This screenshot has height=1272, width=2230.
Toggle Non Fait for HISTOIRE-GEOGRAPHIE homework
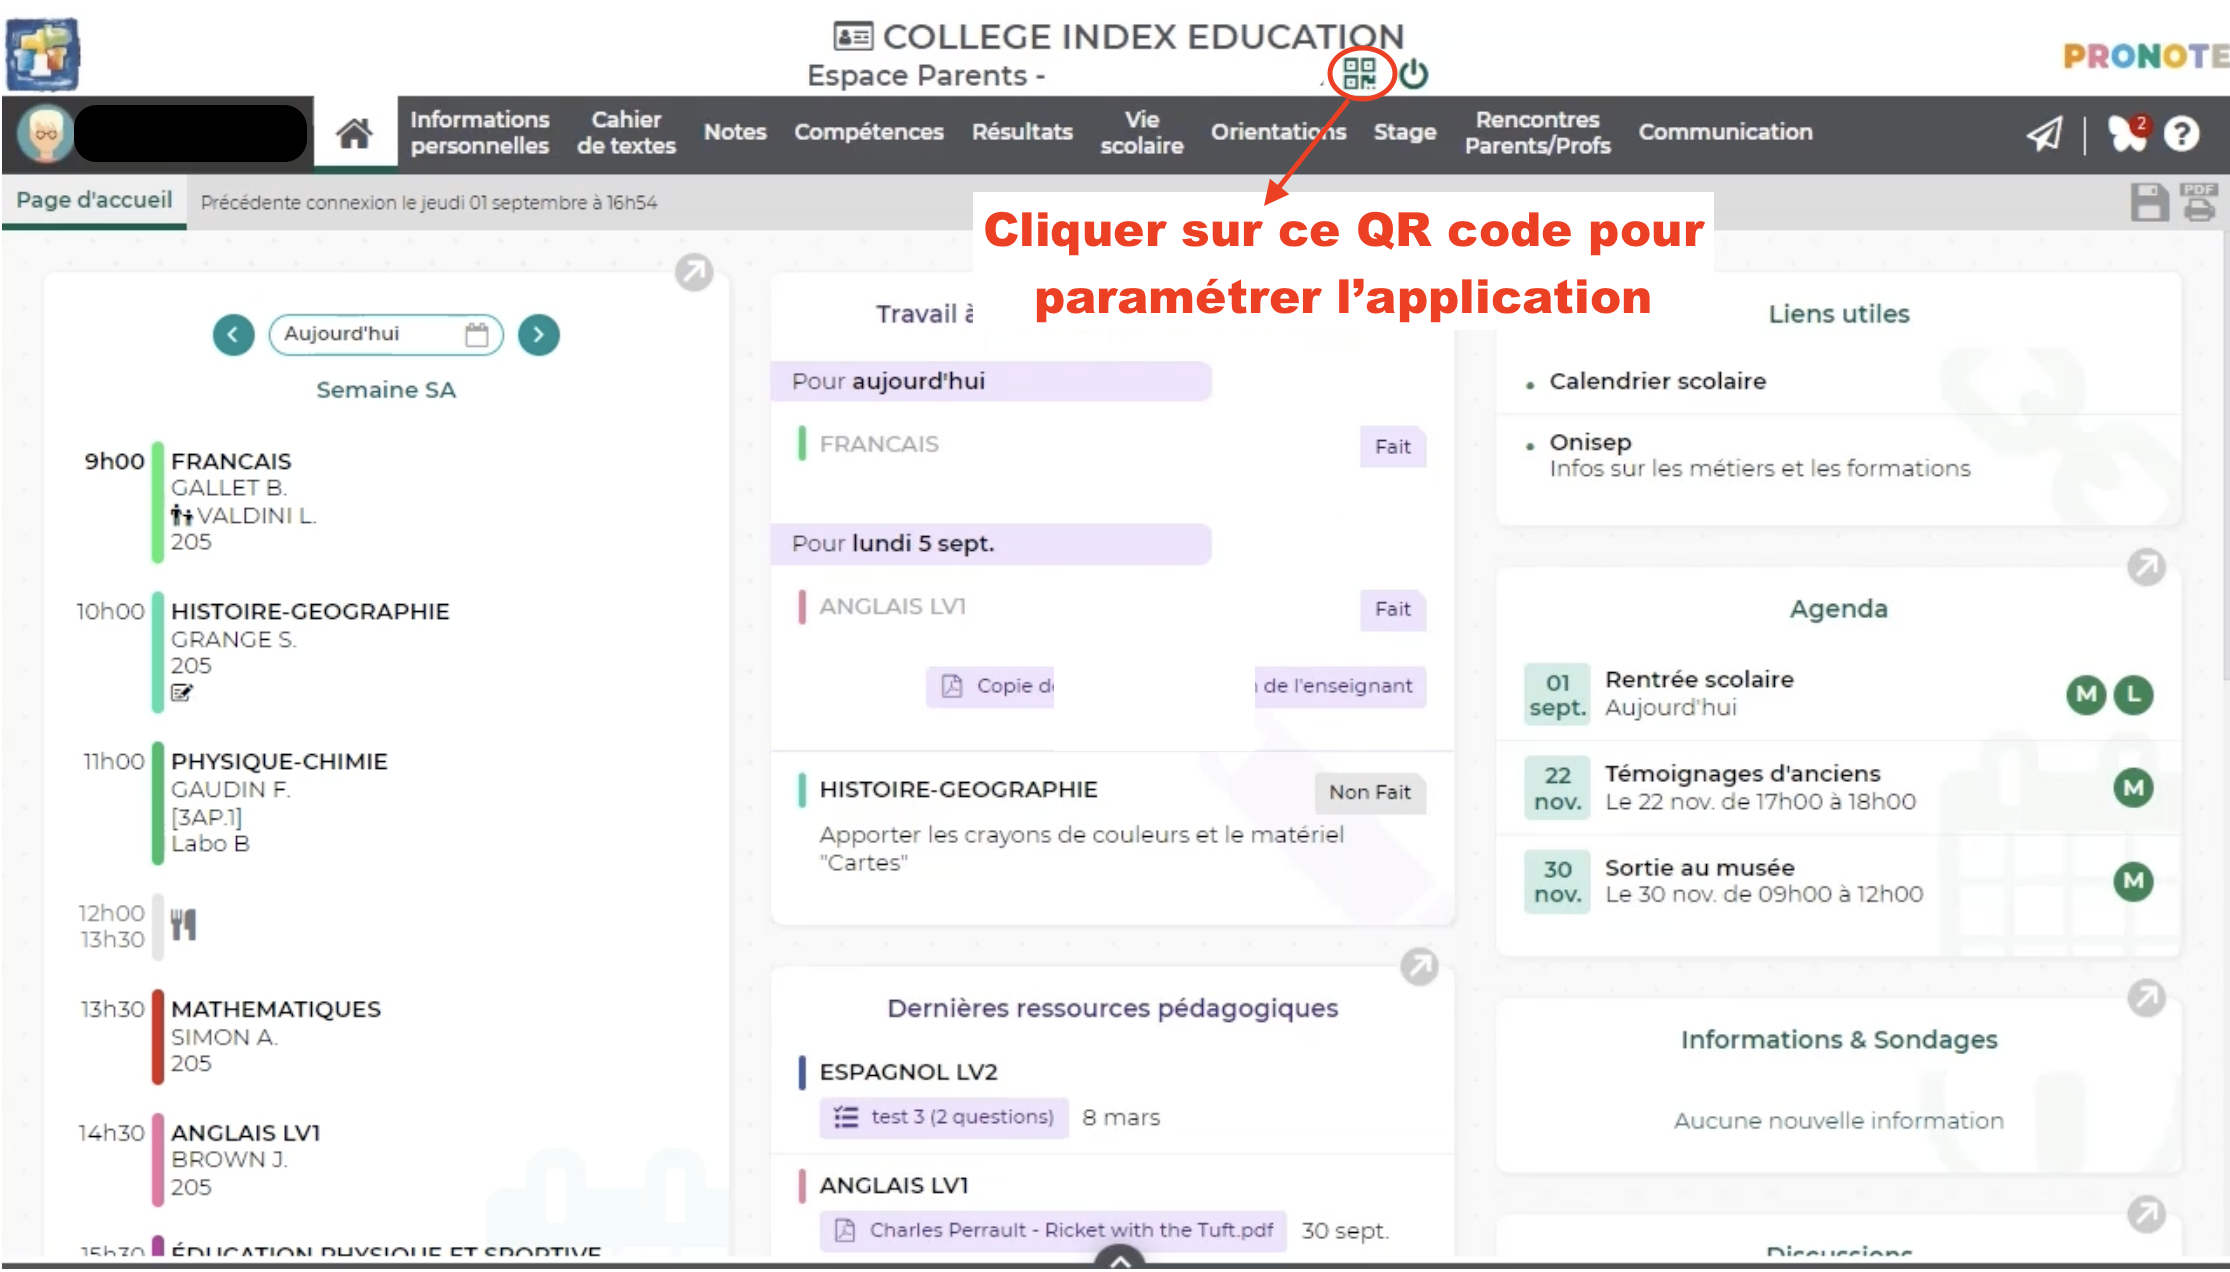click(1369, 792)
